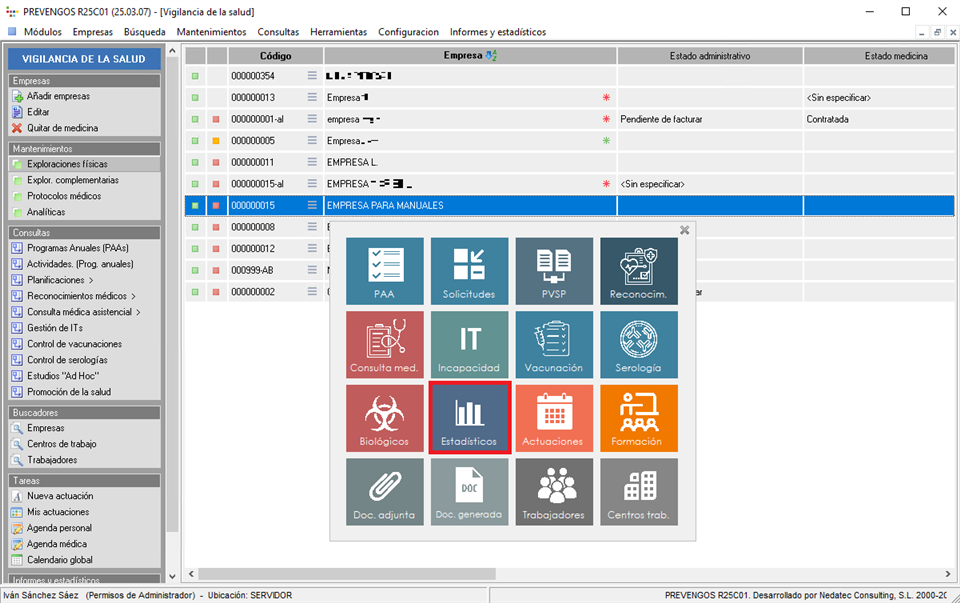Viewport: 960px width, 603px height.
Task: Open the Herramientas menu
Action: click(x=338, y=32)
